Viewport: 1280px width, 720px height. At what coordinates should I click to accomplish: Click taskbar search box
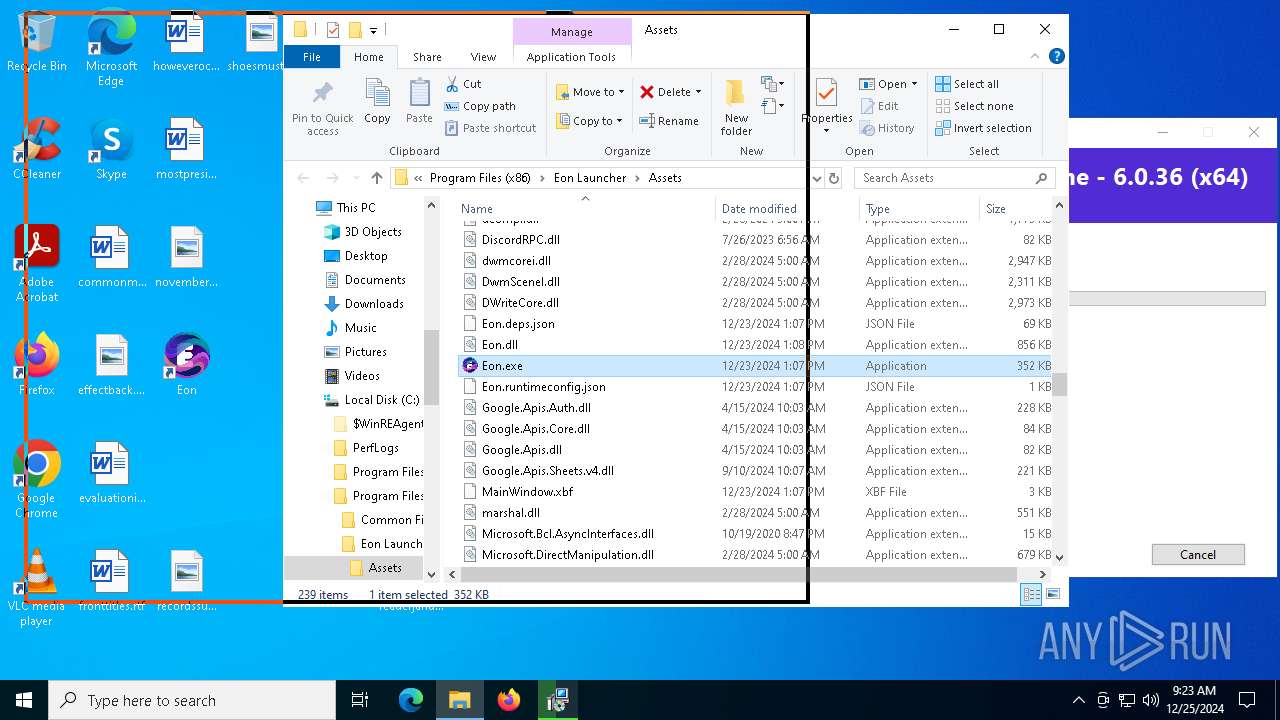pyautogui.click(x=192, y=700)
